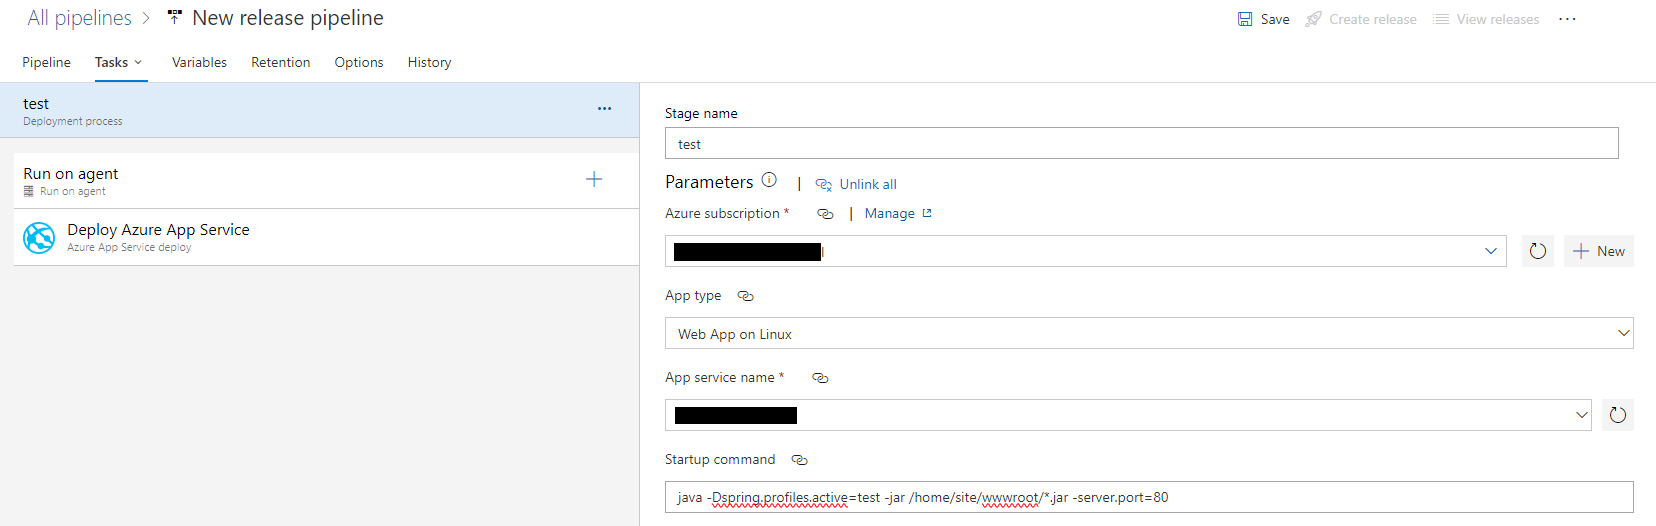Viewport: 1656px width, 526px height.
Task: Click the Parameters heading text
Action: [709, 182]
